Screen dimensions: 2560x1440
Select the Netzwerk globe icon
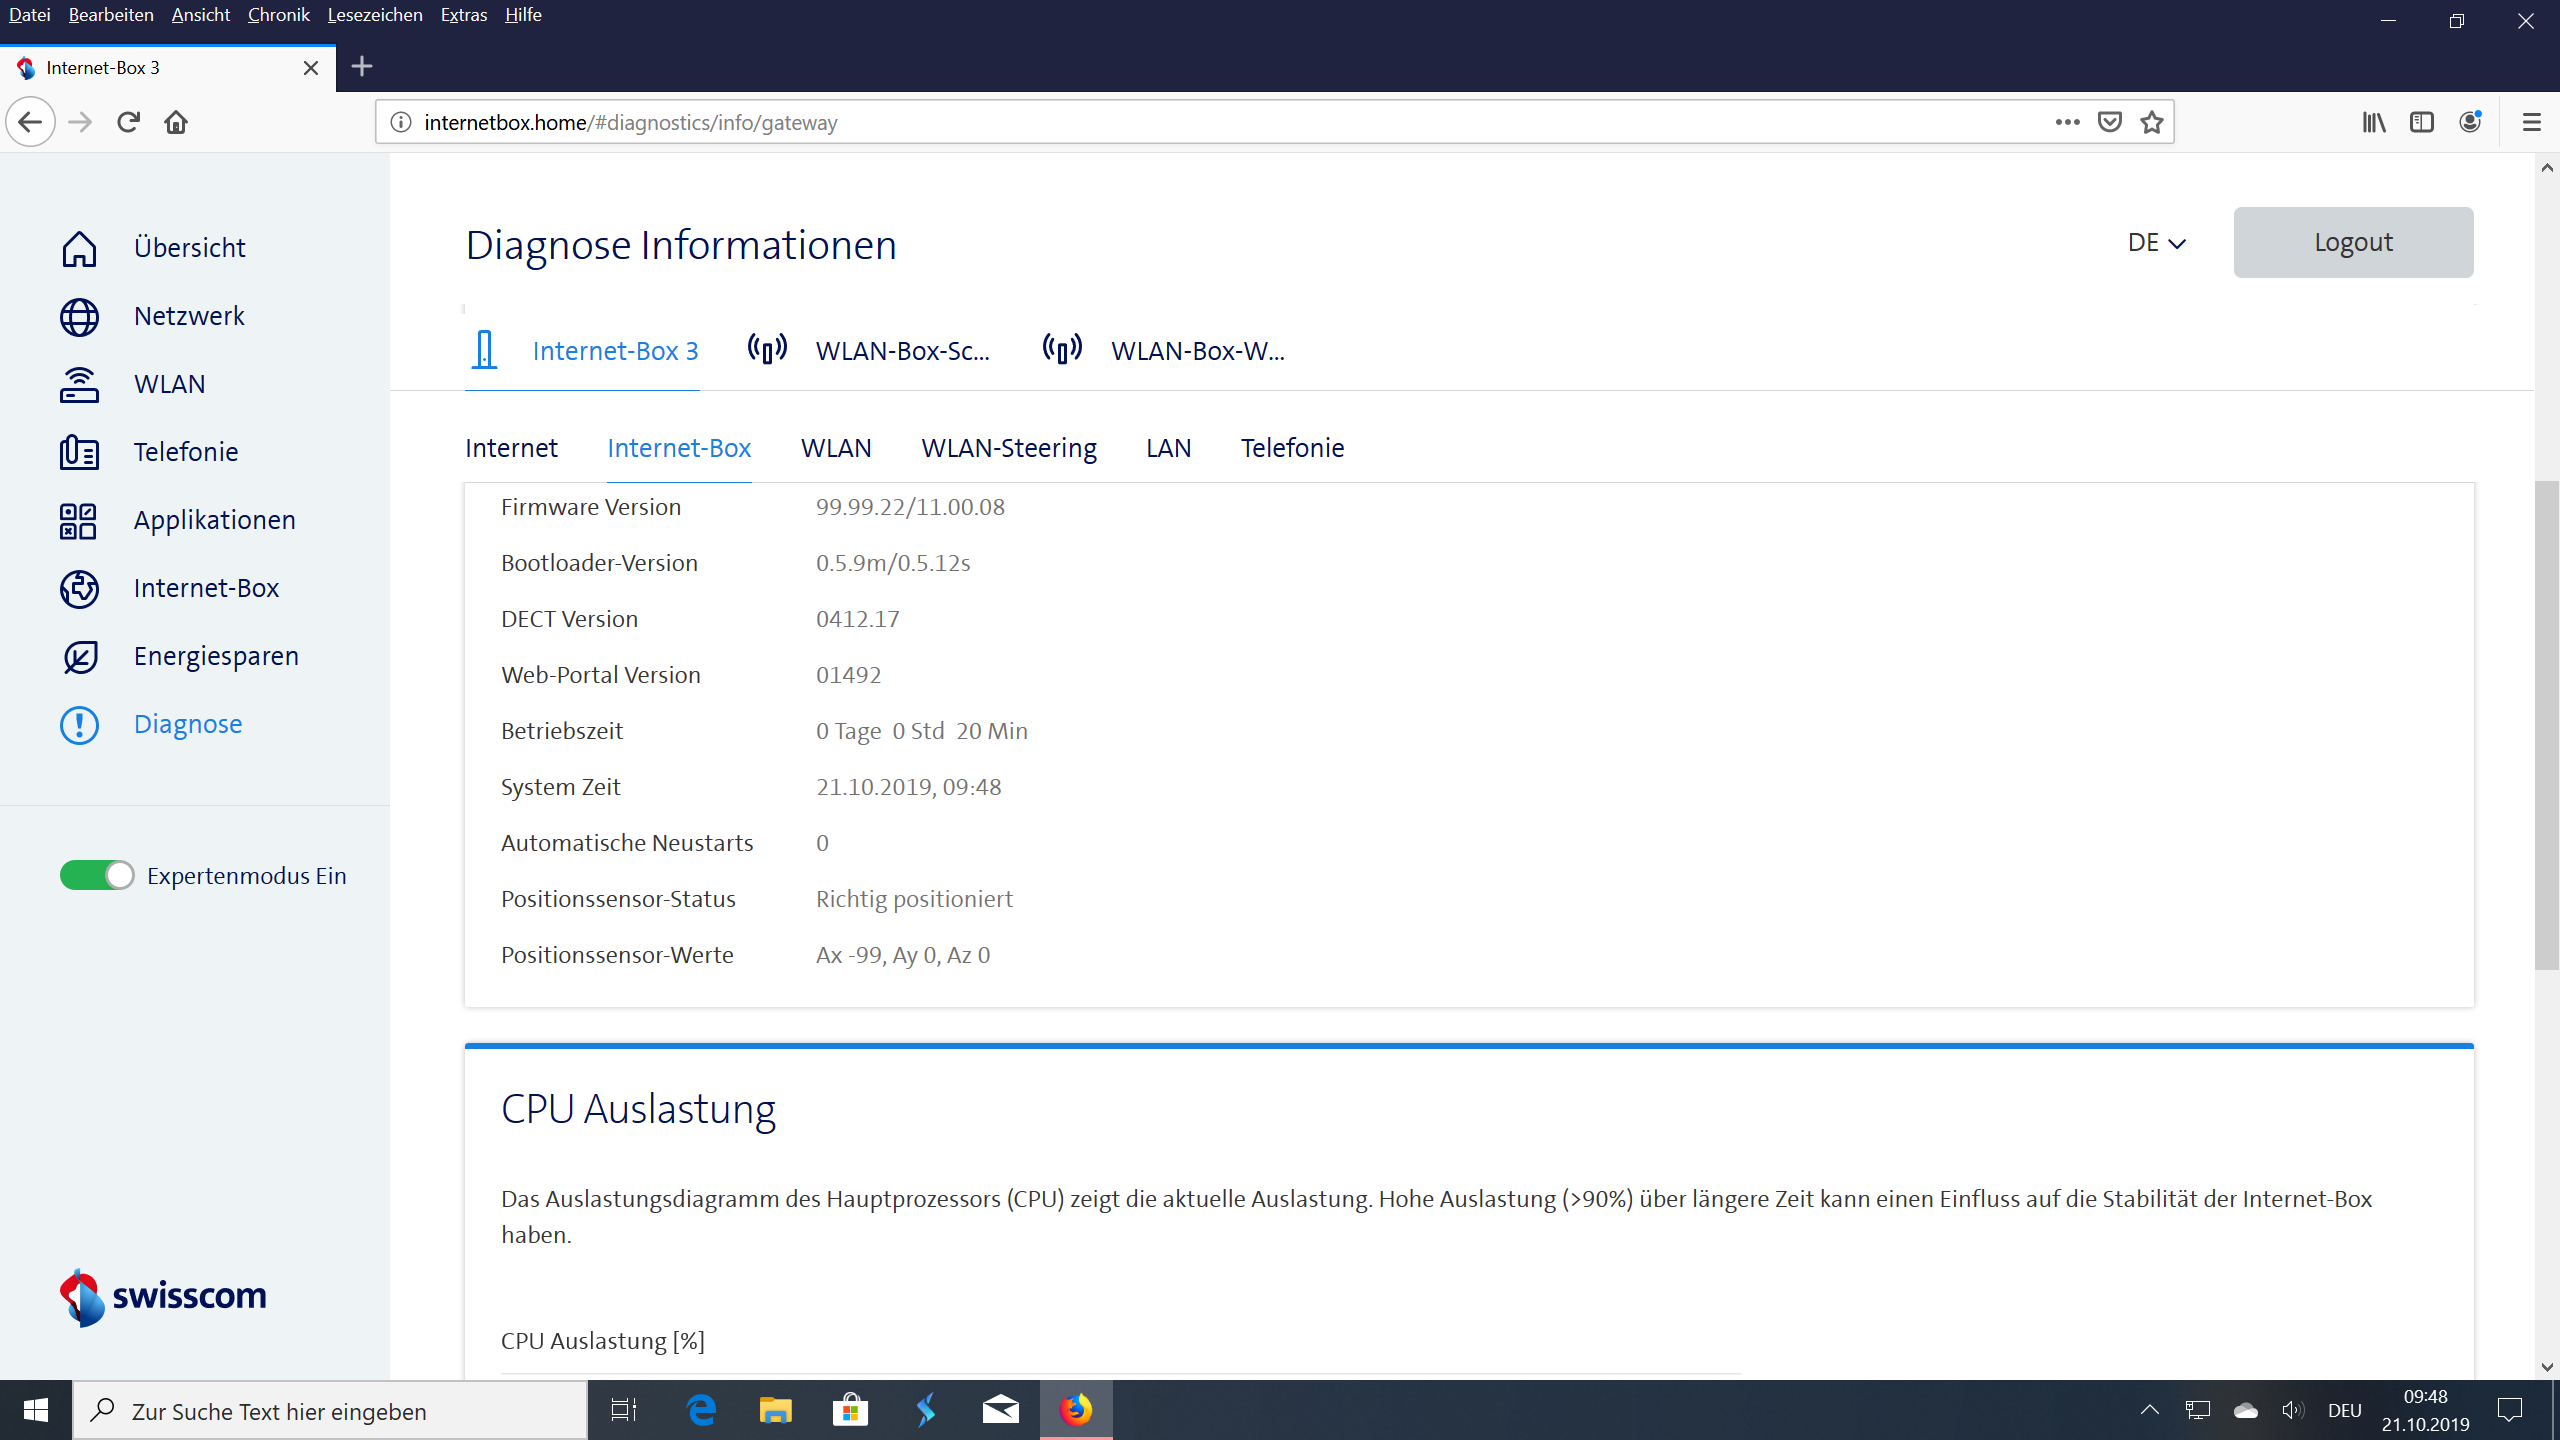point(78,316)
